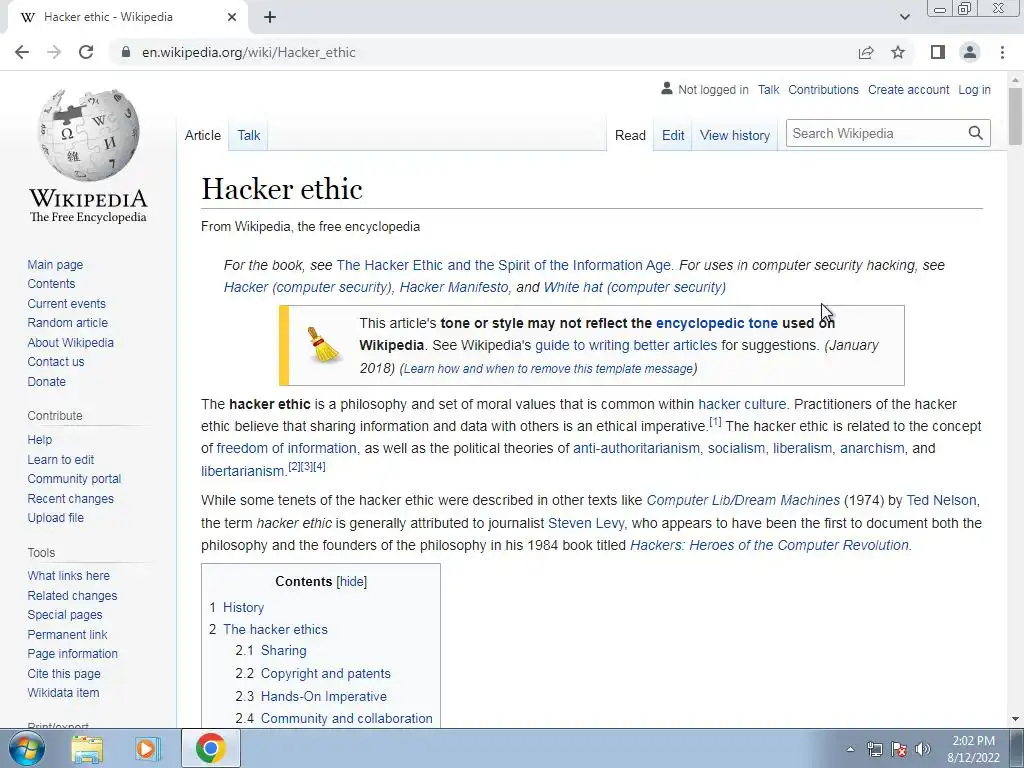Click the broom cleanup template icon
This screenshot has width=1024, height=768.
coord(323,345)
